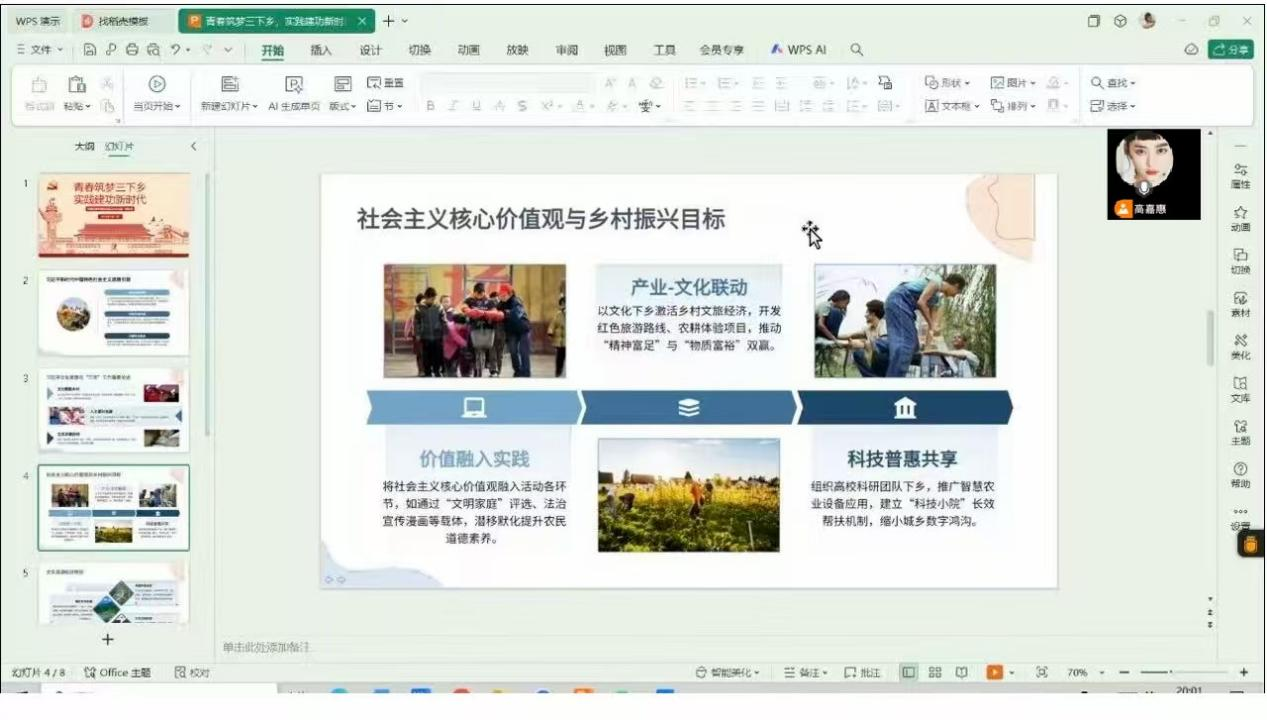
Task: Switch to the 插入 ribbon tab
Action: coord(321,50)
